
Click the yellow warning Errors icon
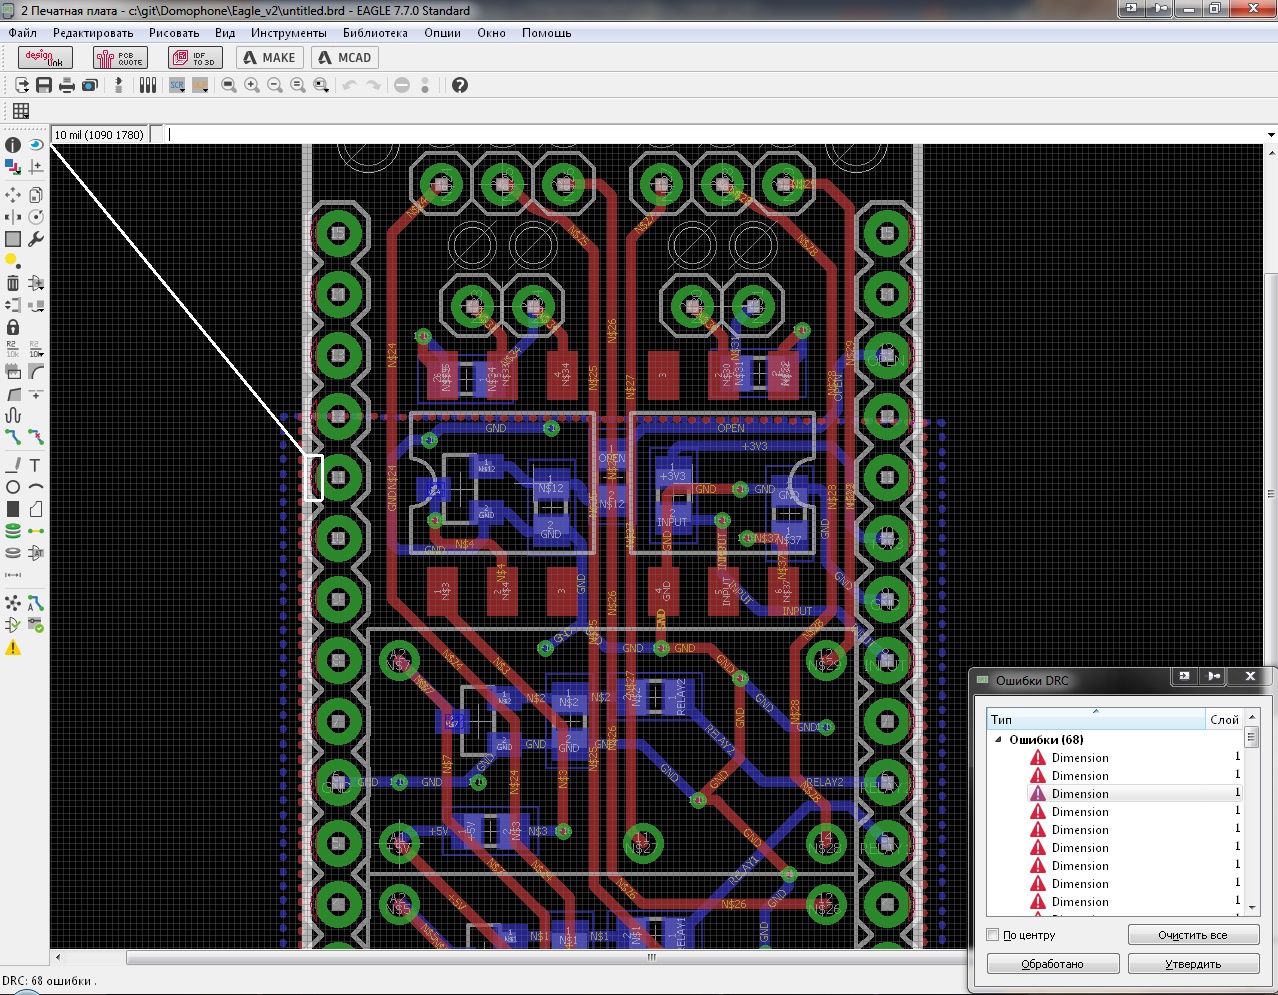(x=13, y=648)
